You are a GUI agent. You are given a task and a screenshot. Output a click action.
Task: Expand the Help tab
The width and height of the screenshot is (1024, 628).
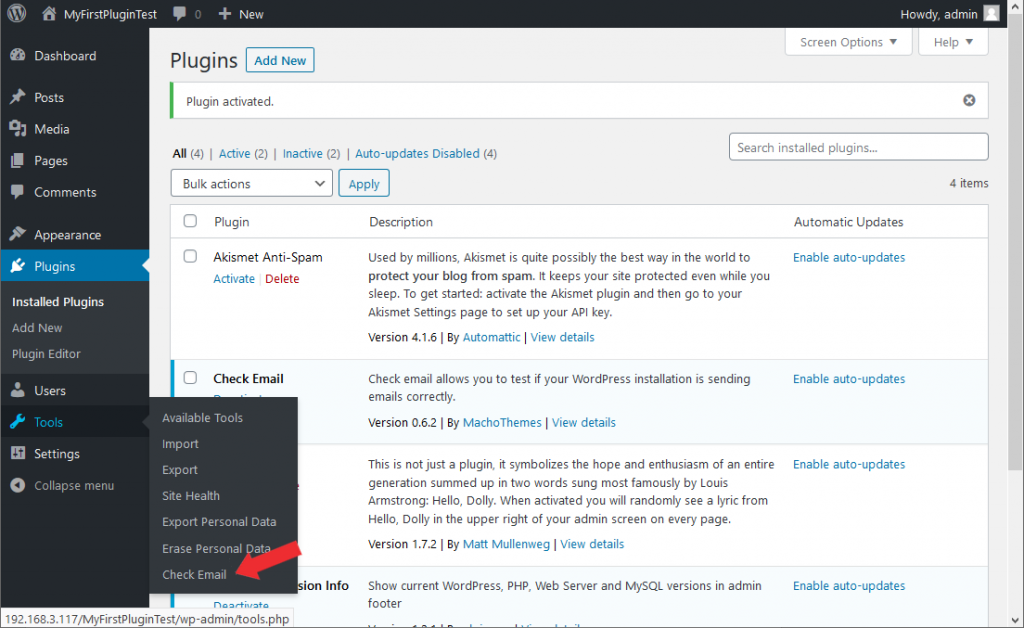click(x=953, y=42)
